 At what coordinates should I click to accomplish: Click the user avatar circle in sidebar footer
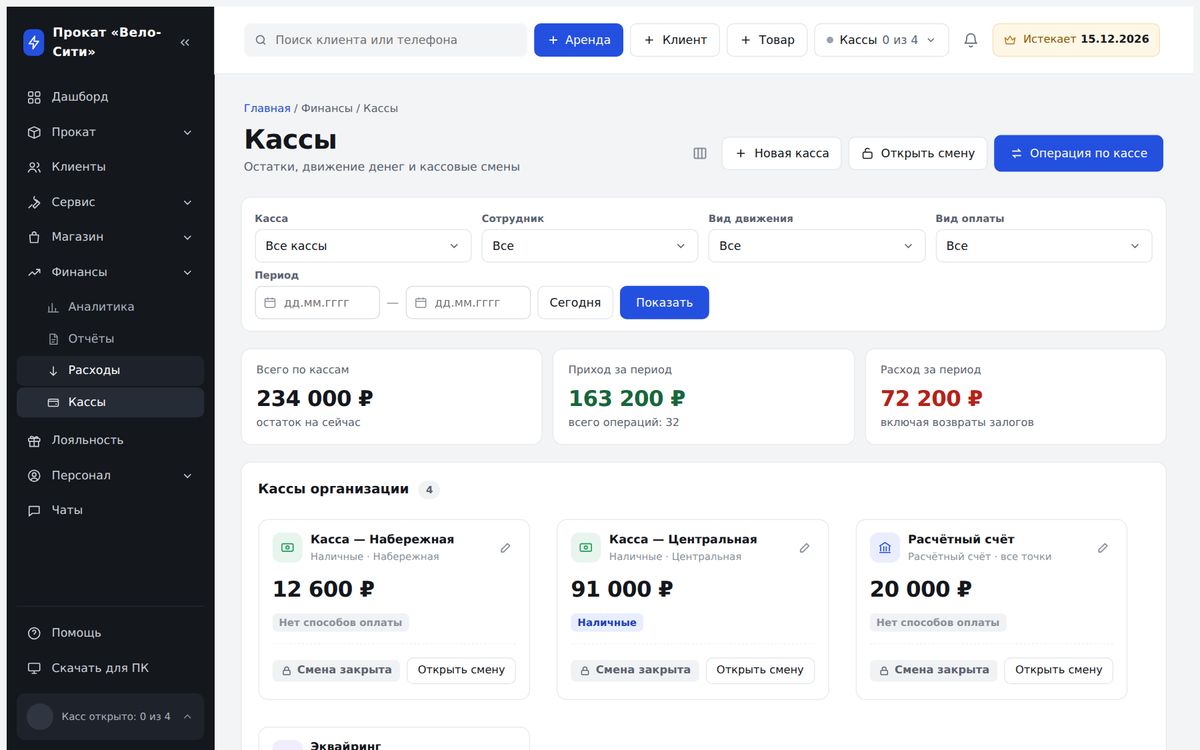pyautogui.click(x=40, y=716)
